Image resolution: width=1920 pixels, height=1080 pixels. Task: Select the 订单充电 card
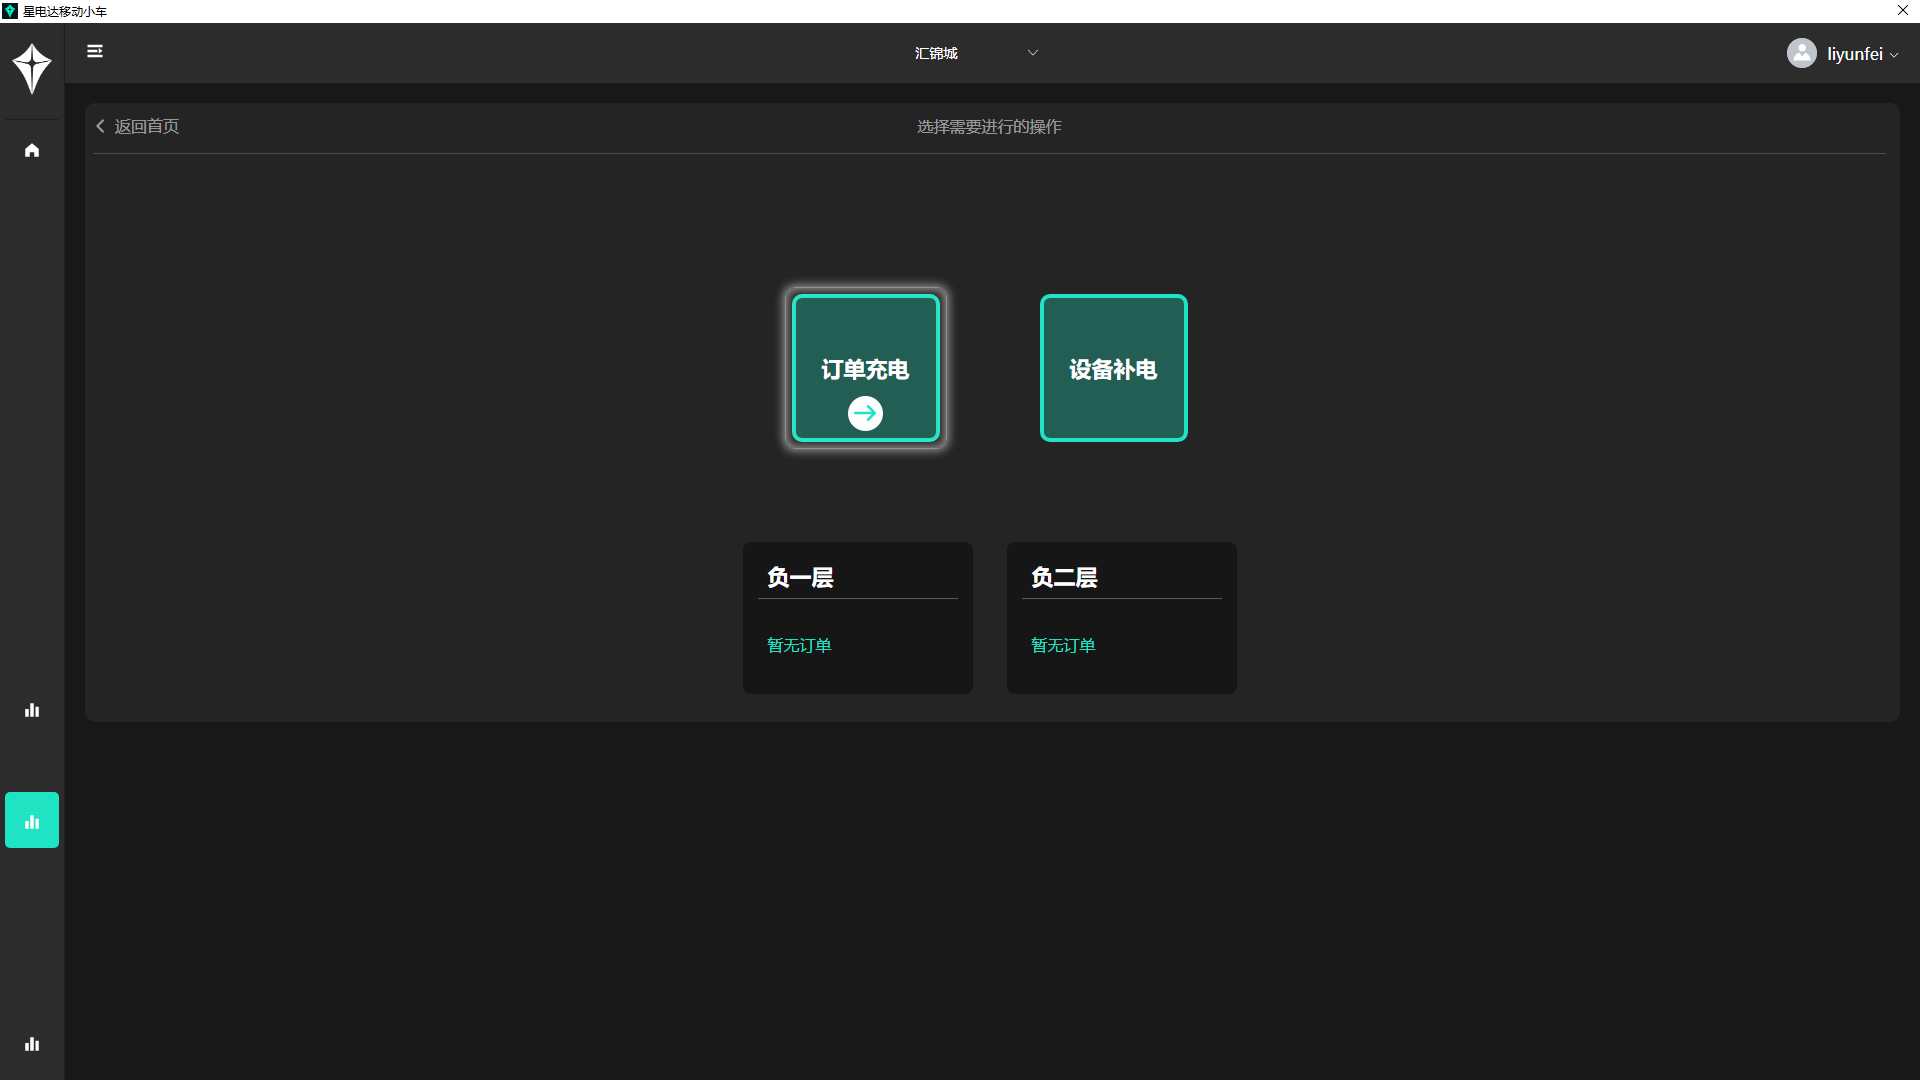click(x=866, y=368)
